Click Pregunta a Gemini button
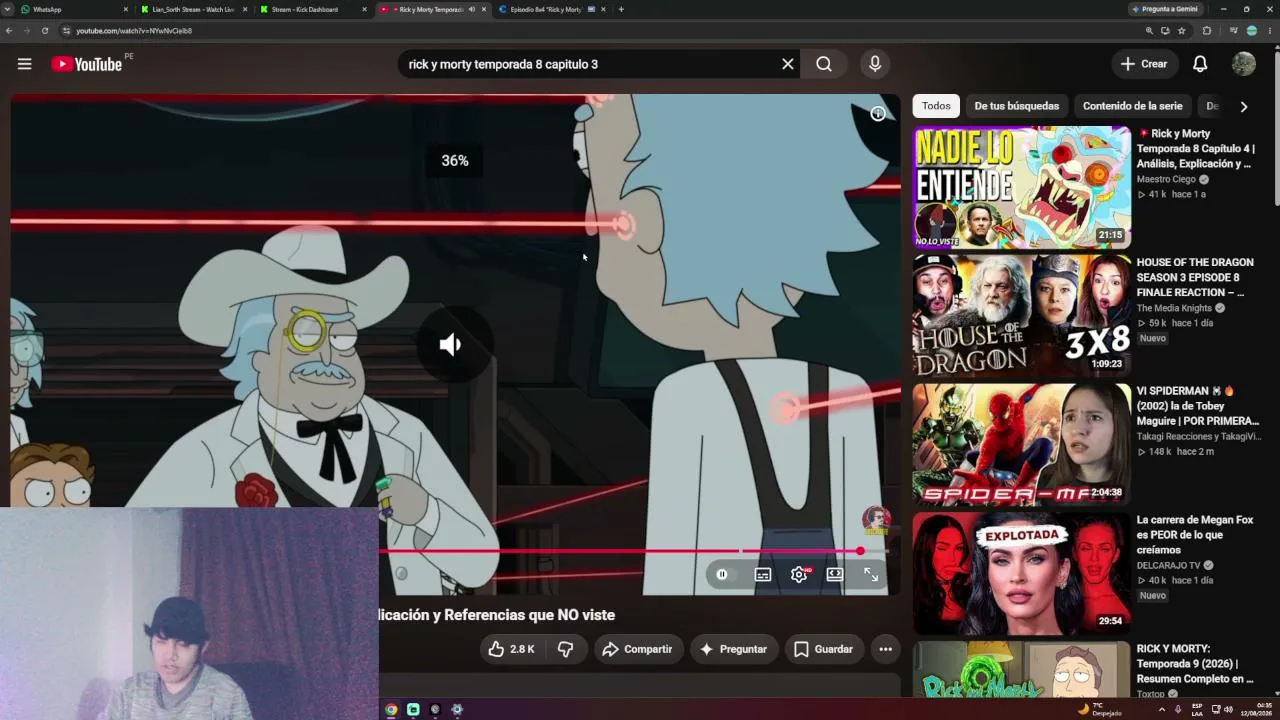 1164,9
